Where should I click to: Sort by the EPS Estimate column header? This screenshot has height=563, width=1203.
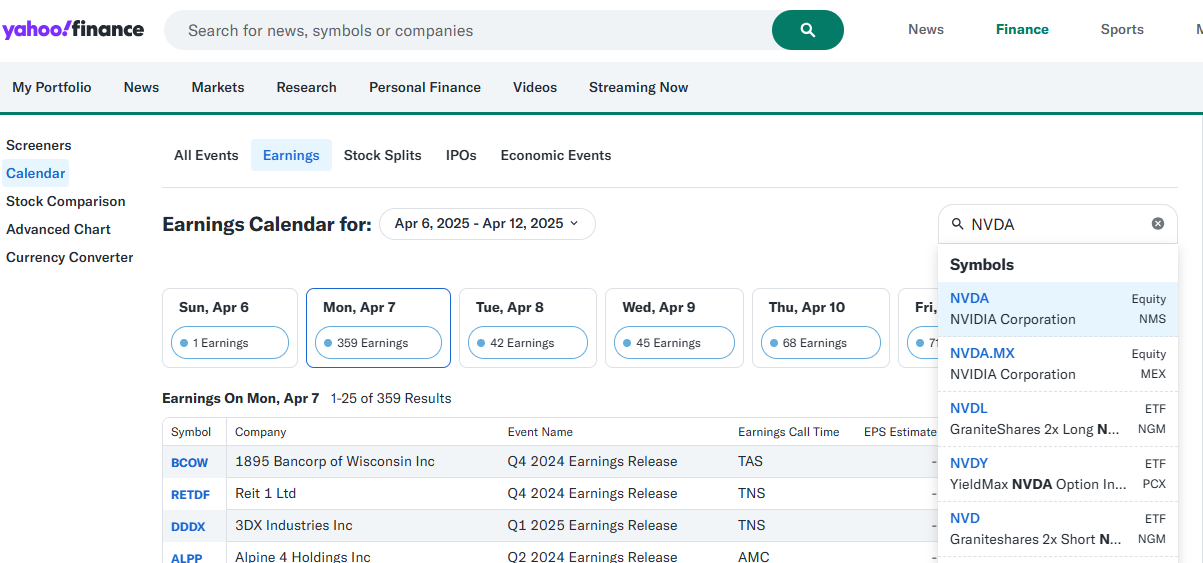point(900,432)
